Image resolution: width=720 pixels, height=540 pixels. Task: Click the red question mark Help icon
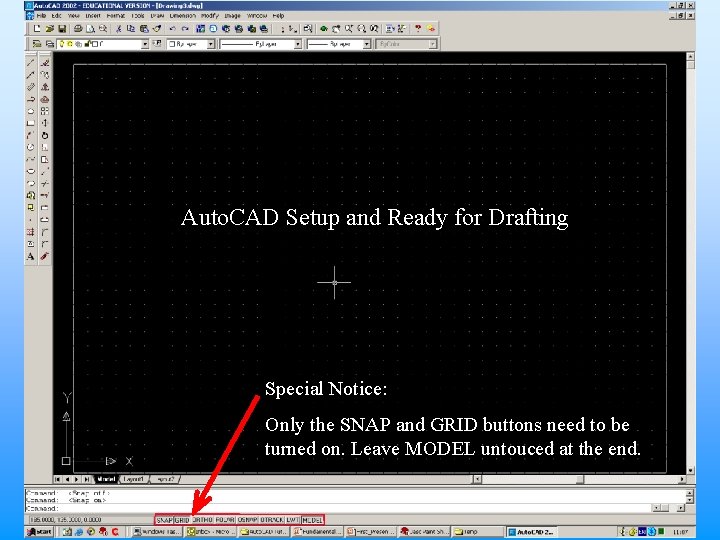418,29
